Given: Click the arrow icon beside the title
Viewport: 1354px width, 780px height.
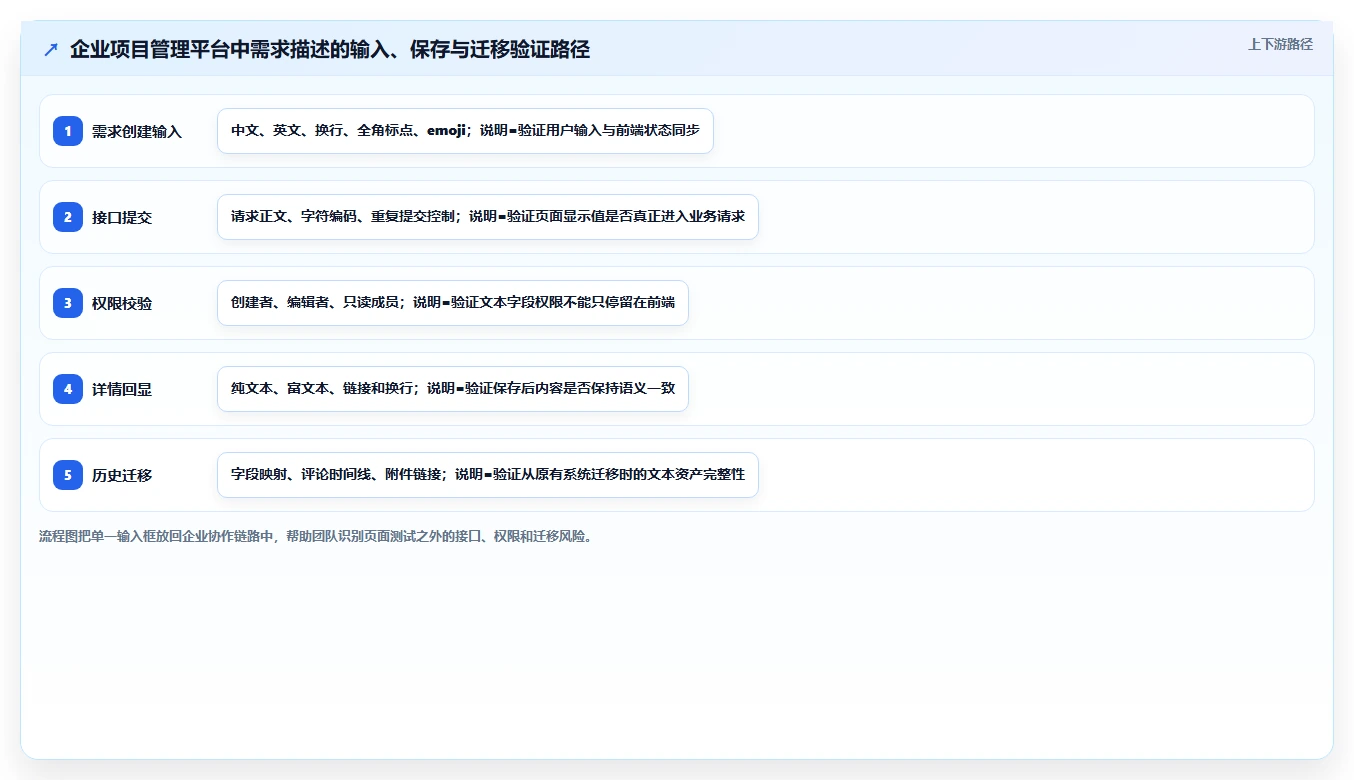Looking at the screenshot, I should point(51,49).
